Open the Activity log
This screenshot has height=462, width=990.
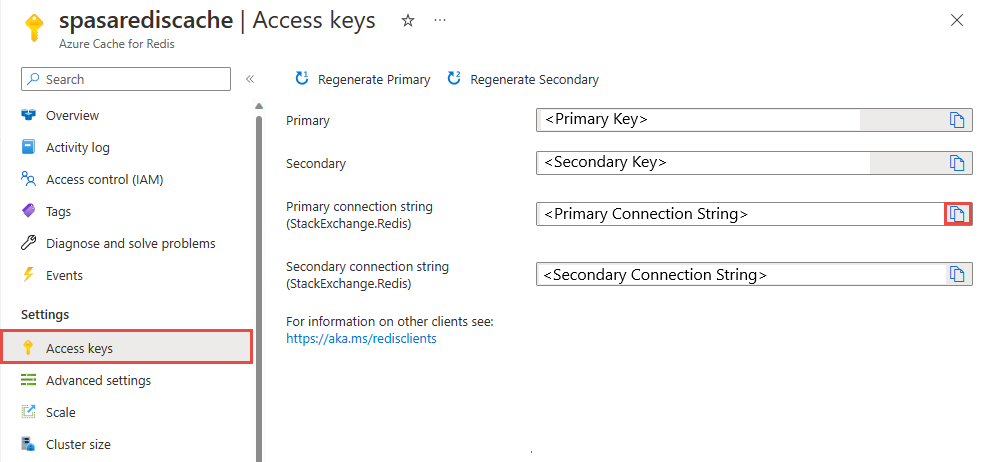77,147
